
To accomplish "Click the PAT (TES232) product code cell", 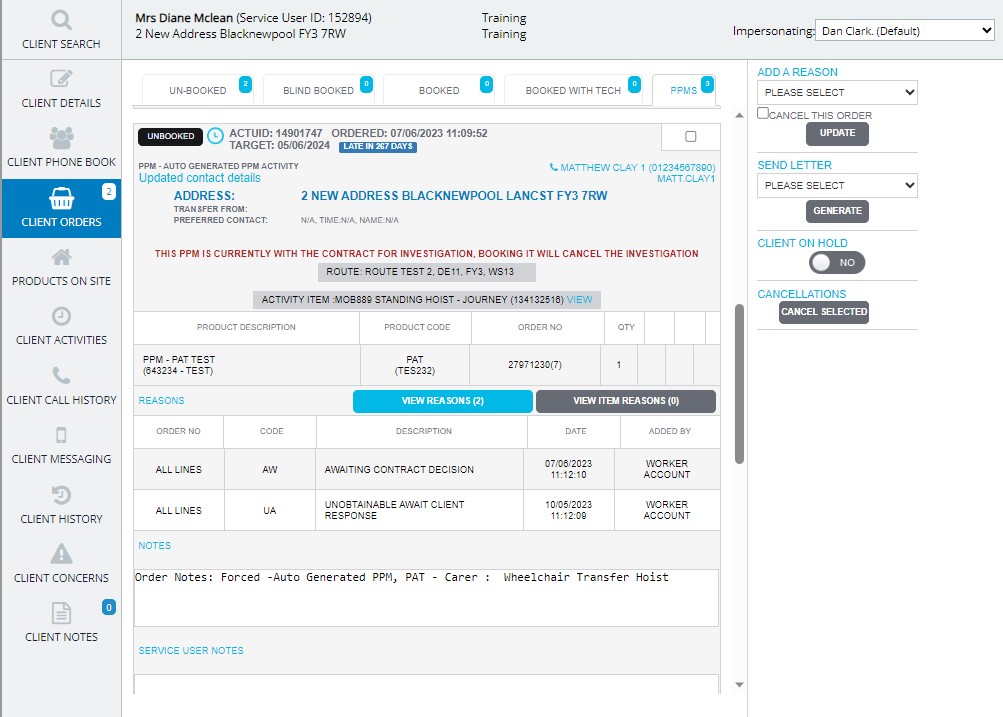I will pyautogui.click(x=415, y=365).
